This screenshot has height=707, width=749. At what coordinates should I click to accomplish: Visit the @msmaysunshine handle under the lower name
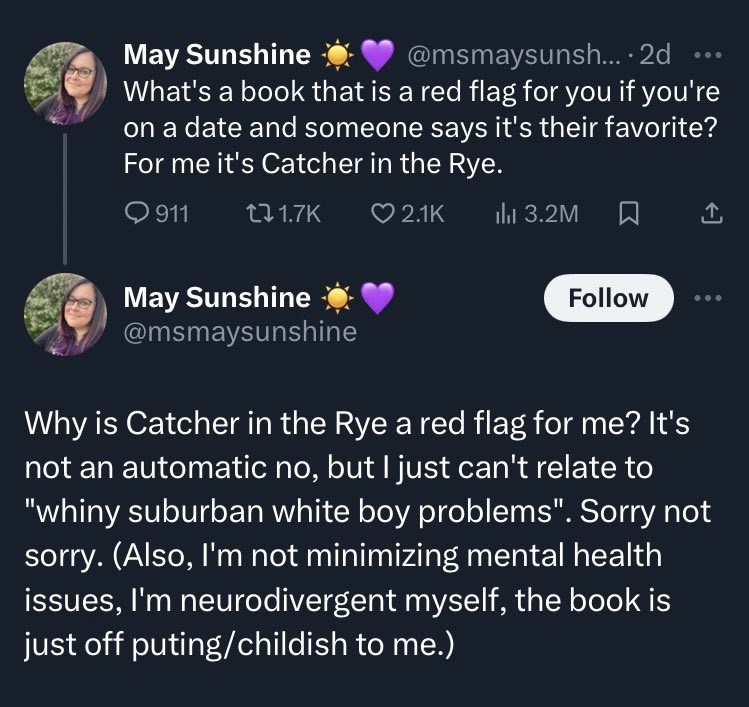(x=240, y=331)
